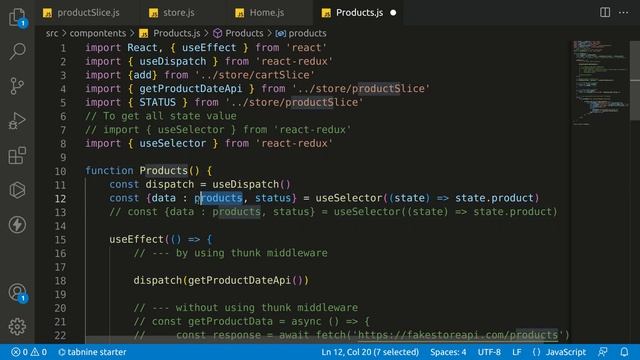Change the Spaces: 4 indentation setting
This screenshot has height=360, width=640.
(x=448, y=352)
